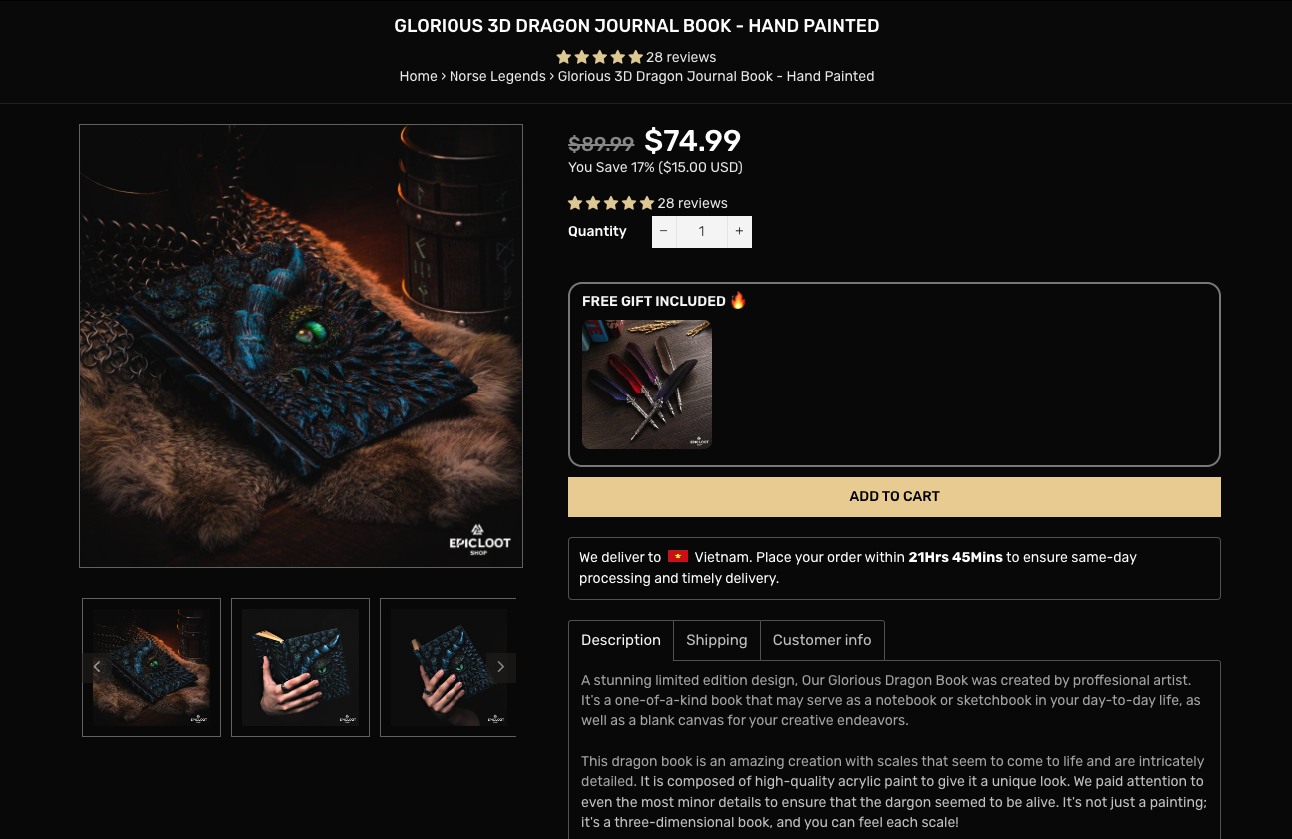The width and height of the screenshot is (1292, 839).
Task: Open the Customer info tab
Action: pos(822,640)
